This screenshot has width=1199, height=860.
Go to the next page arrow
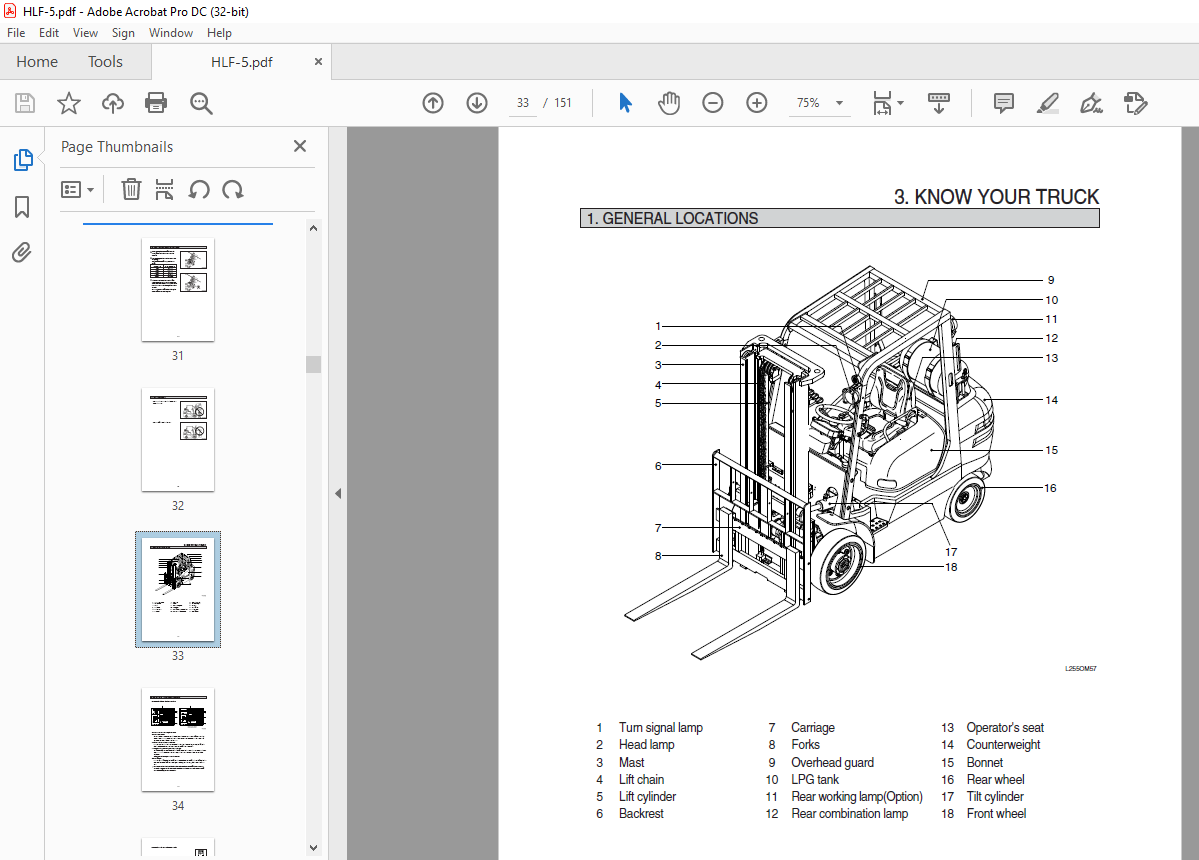(477, 102)
